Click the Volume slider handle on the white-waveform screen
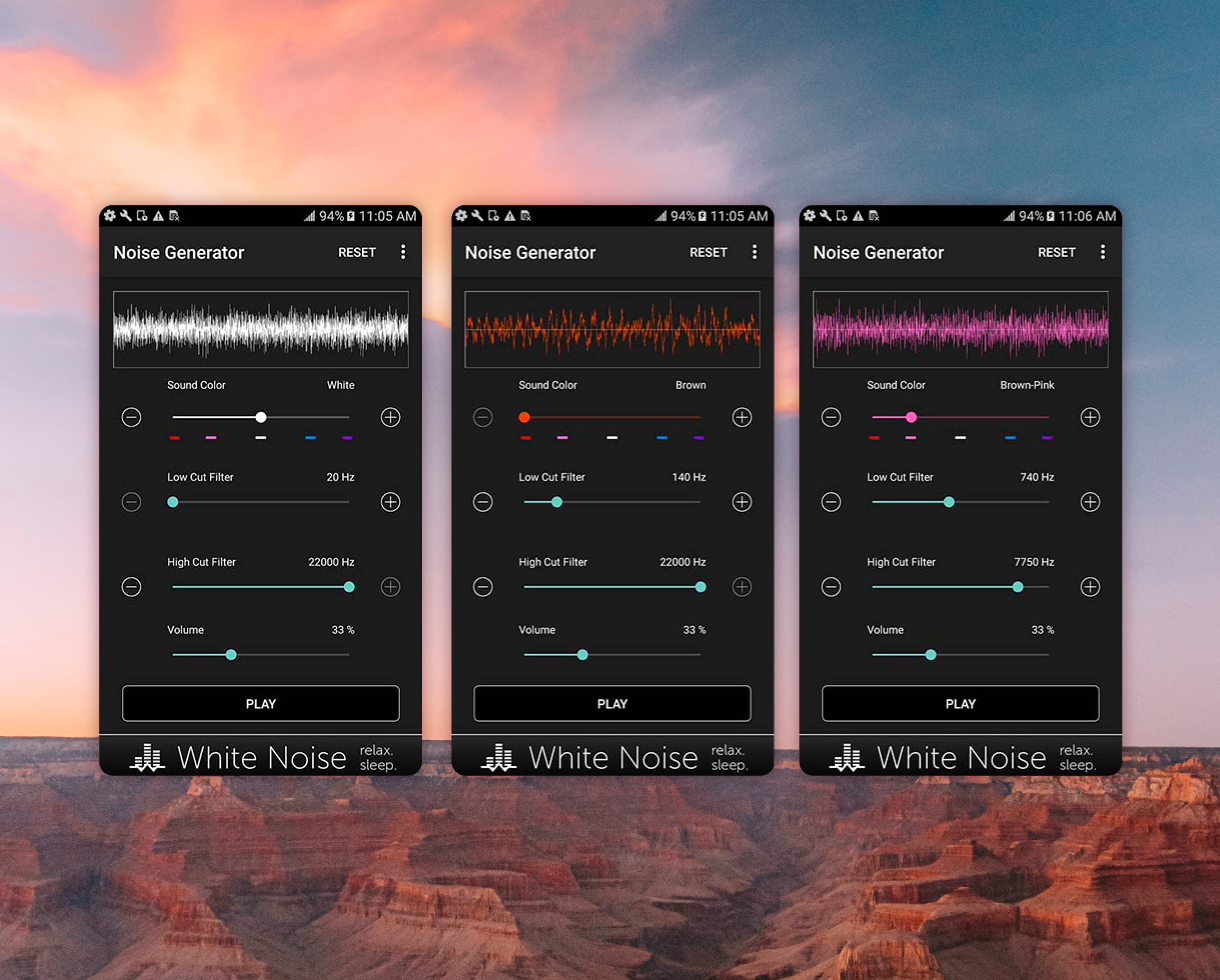 point(231,655)
